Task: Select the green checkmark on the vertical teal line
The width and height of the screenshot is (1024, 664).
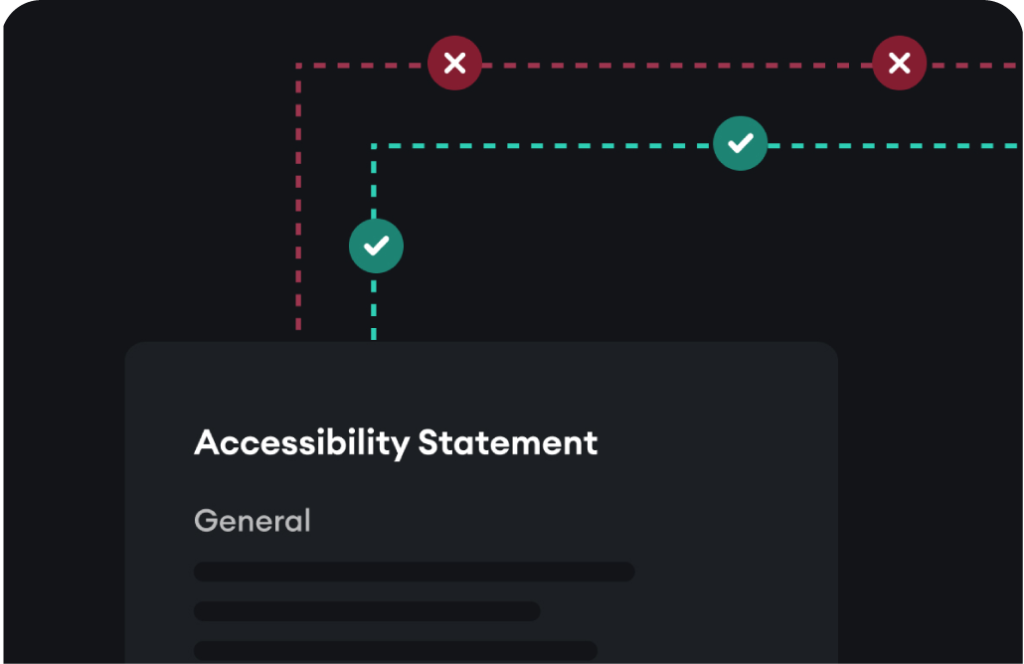Action: pos(376,246)
